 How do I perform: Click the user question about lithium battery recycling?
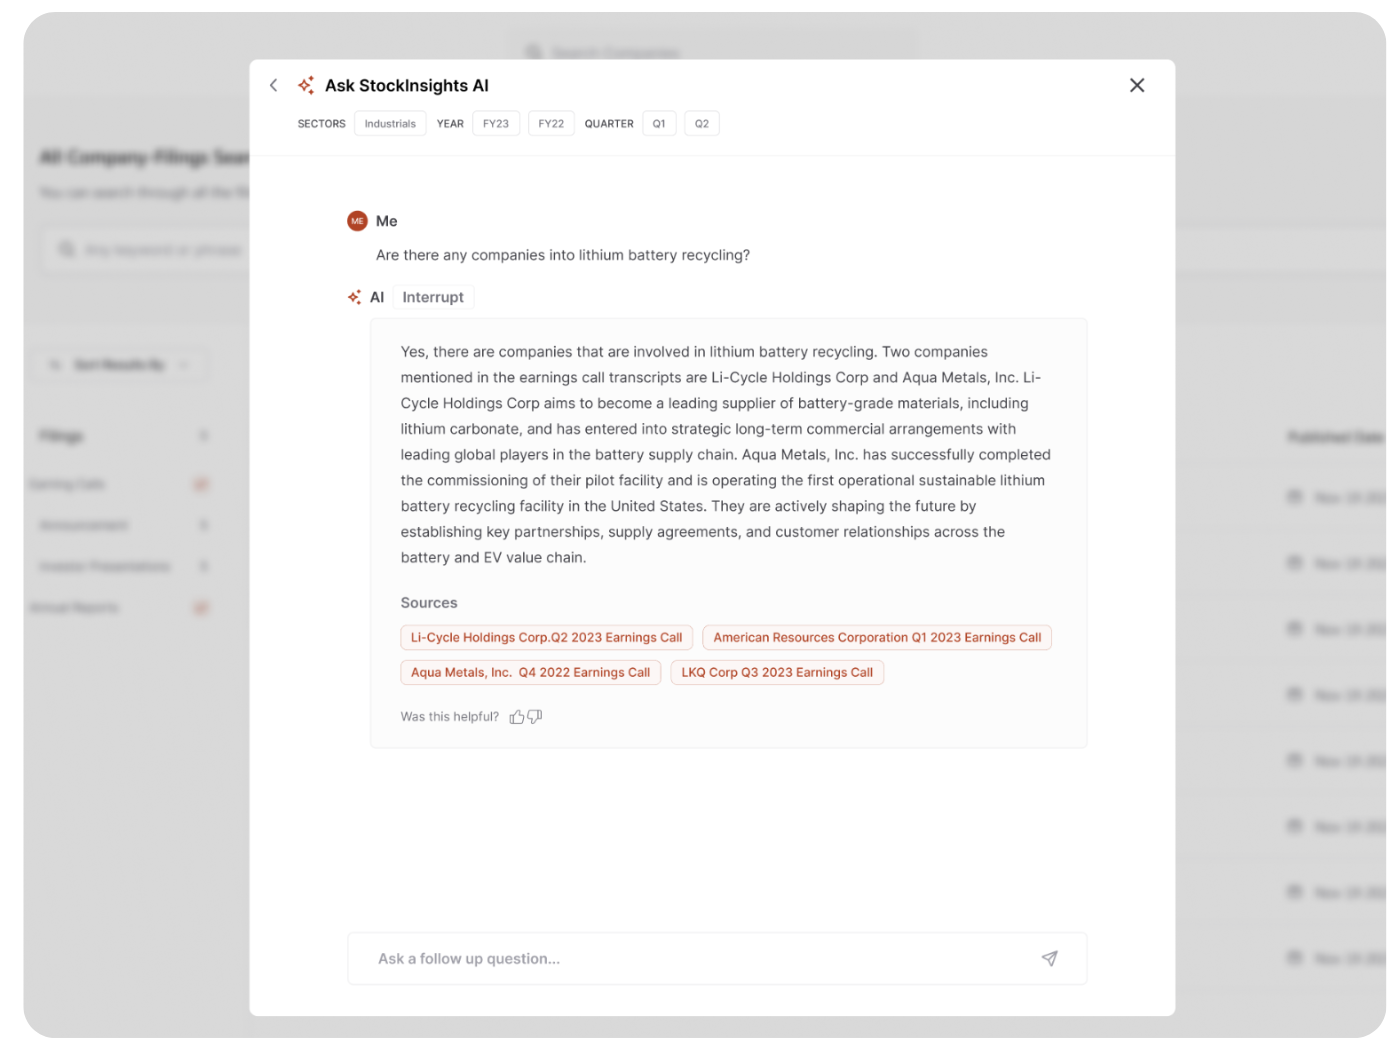(x=563, y=255)
